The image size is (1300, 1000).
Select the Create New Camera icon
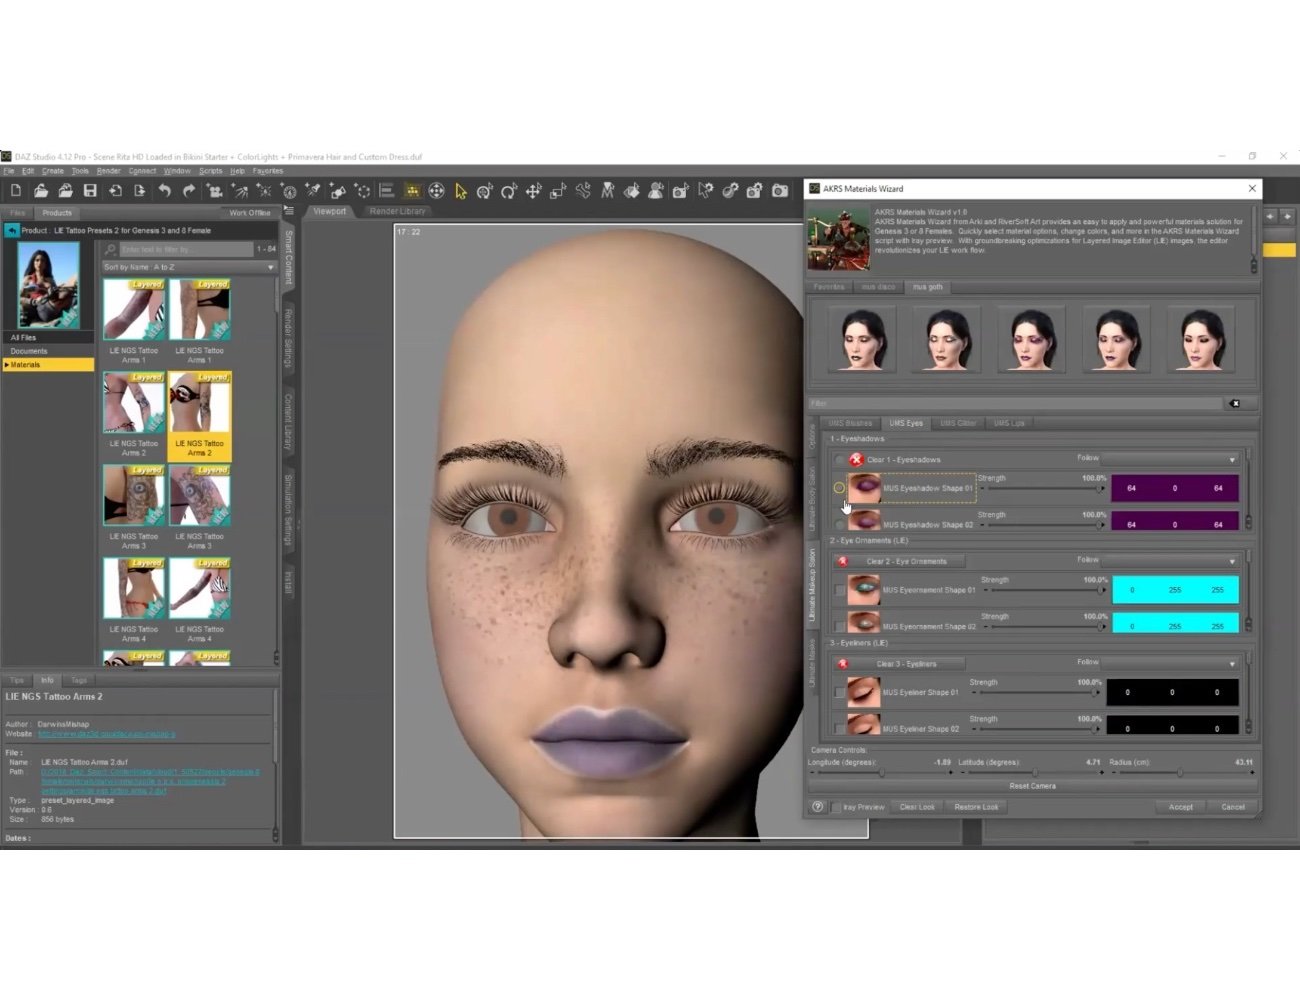pyautogui.click(x=213, y=191)
